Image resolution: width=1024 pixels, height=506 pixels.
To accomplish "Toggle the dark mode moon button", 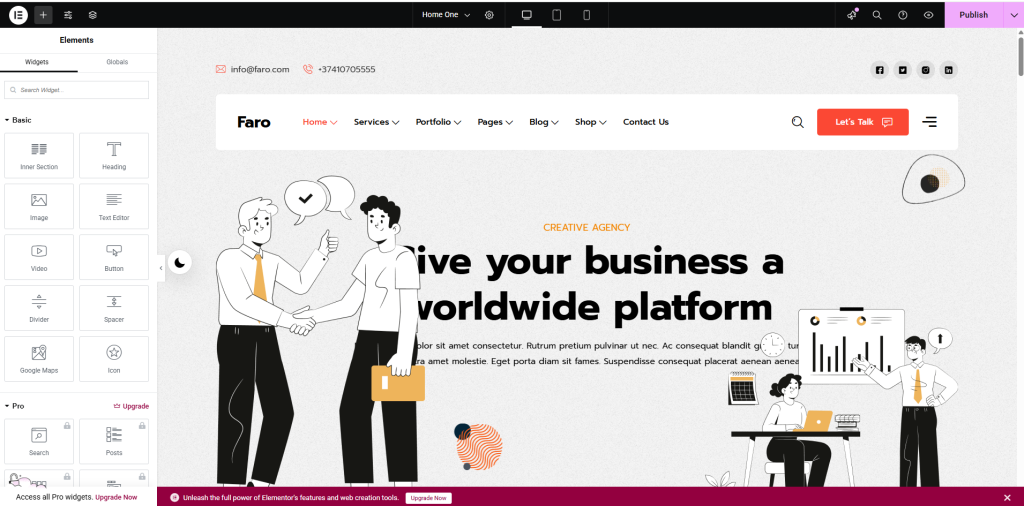I will (x=180, y=263).
